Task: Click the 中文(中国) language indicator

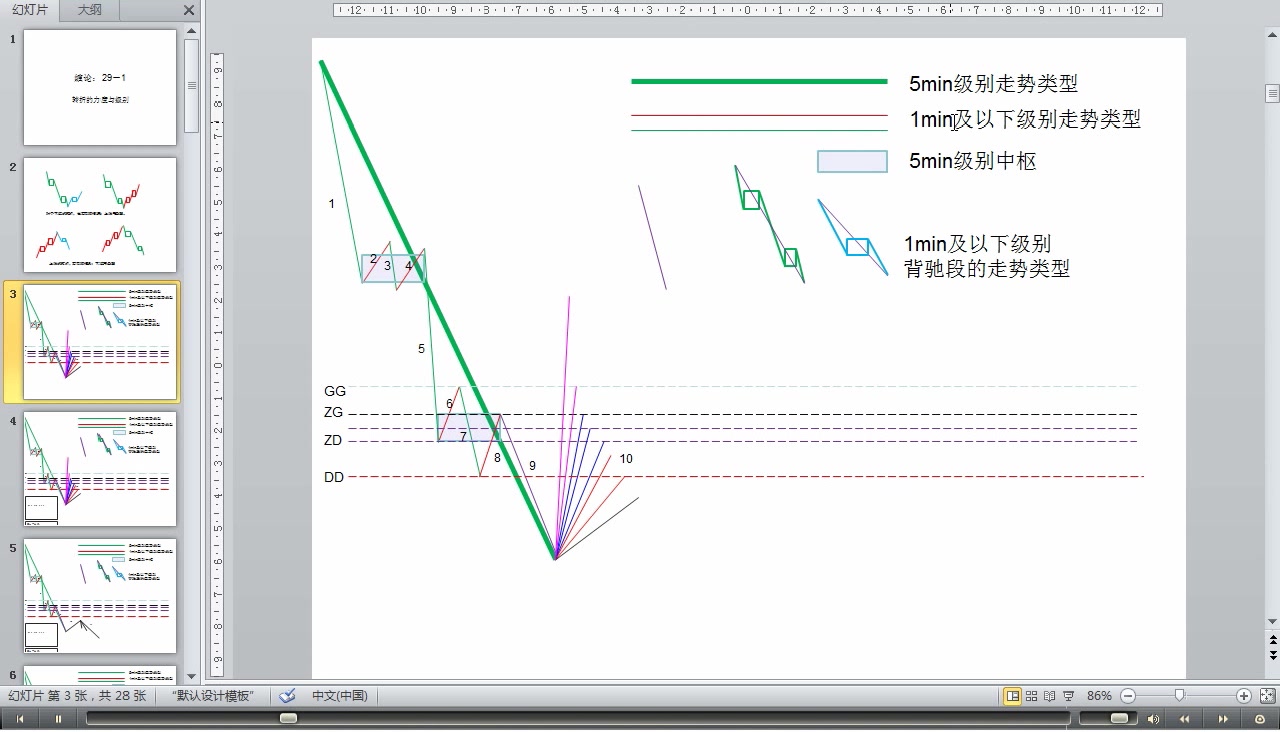Action: point(340,696)
